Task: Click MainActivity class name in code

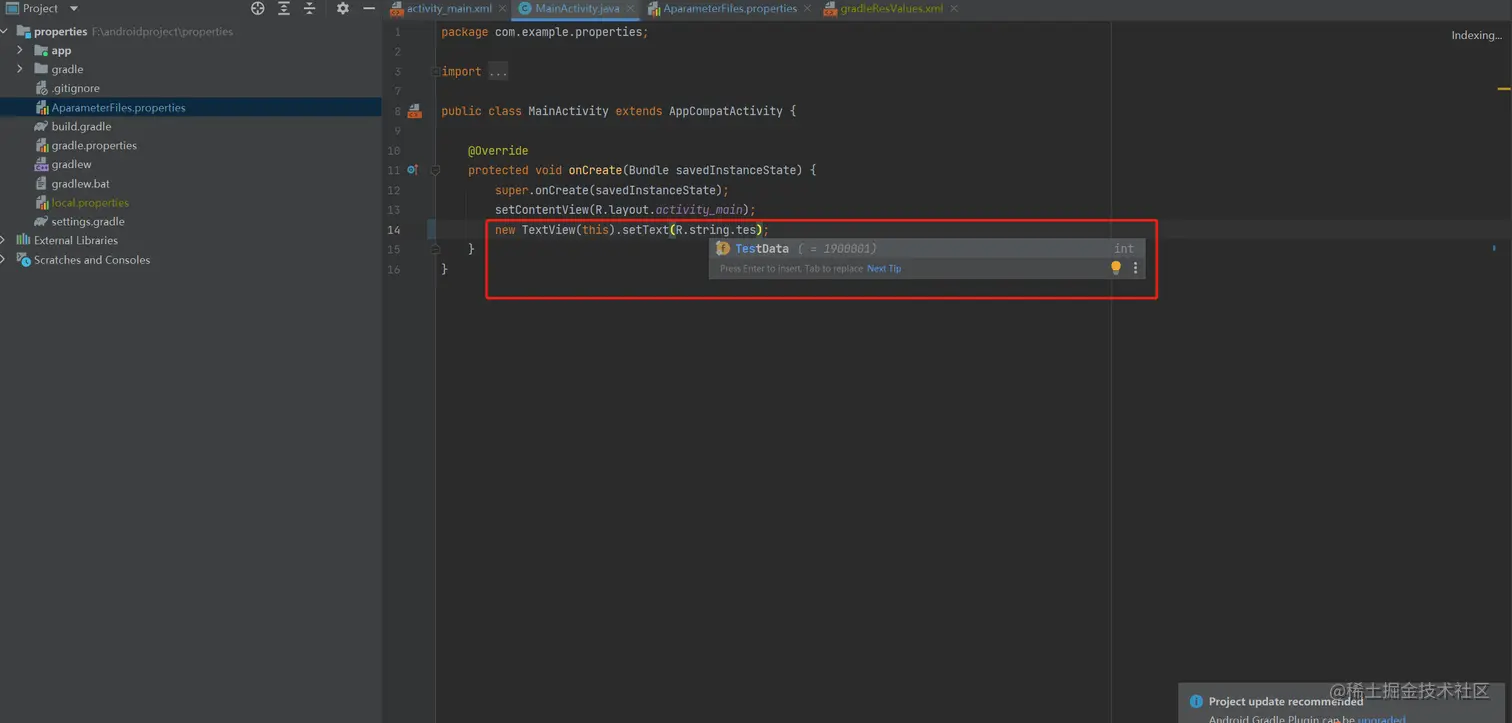Action: pos(568,111)
